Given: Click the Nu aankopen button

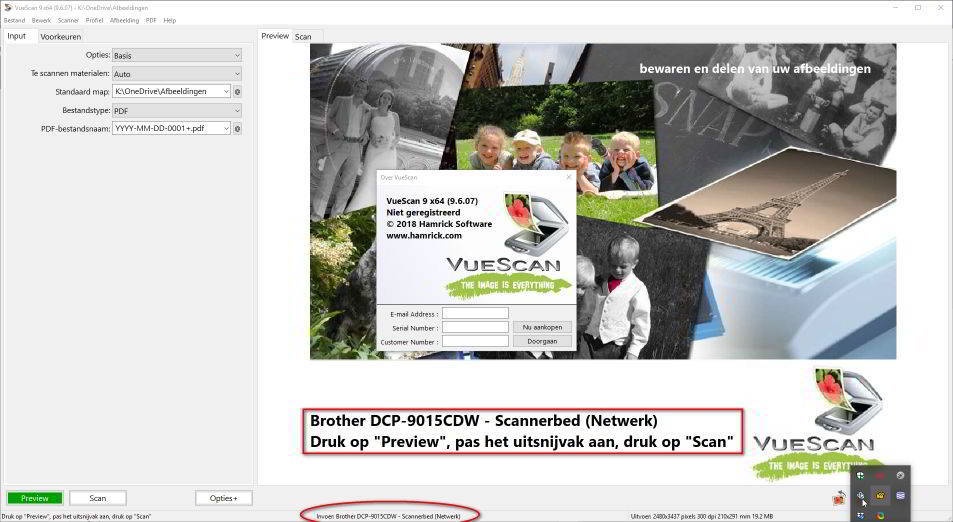Looking at the screenshot, I should 542,327.
